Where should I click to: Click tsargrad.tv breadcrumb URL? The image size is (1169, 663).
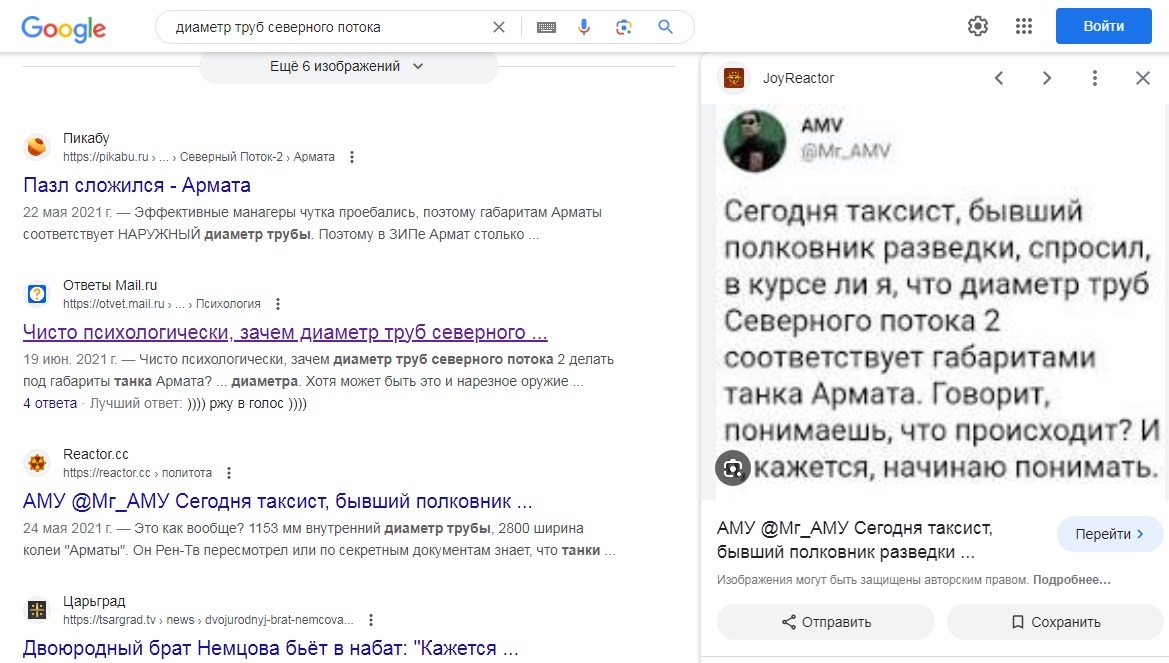point(208,620)
